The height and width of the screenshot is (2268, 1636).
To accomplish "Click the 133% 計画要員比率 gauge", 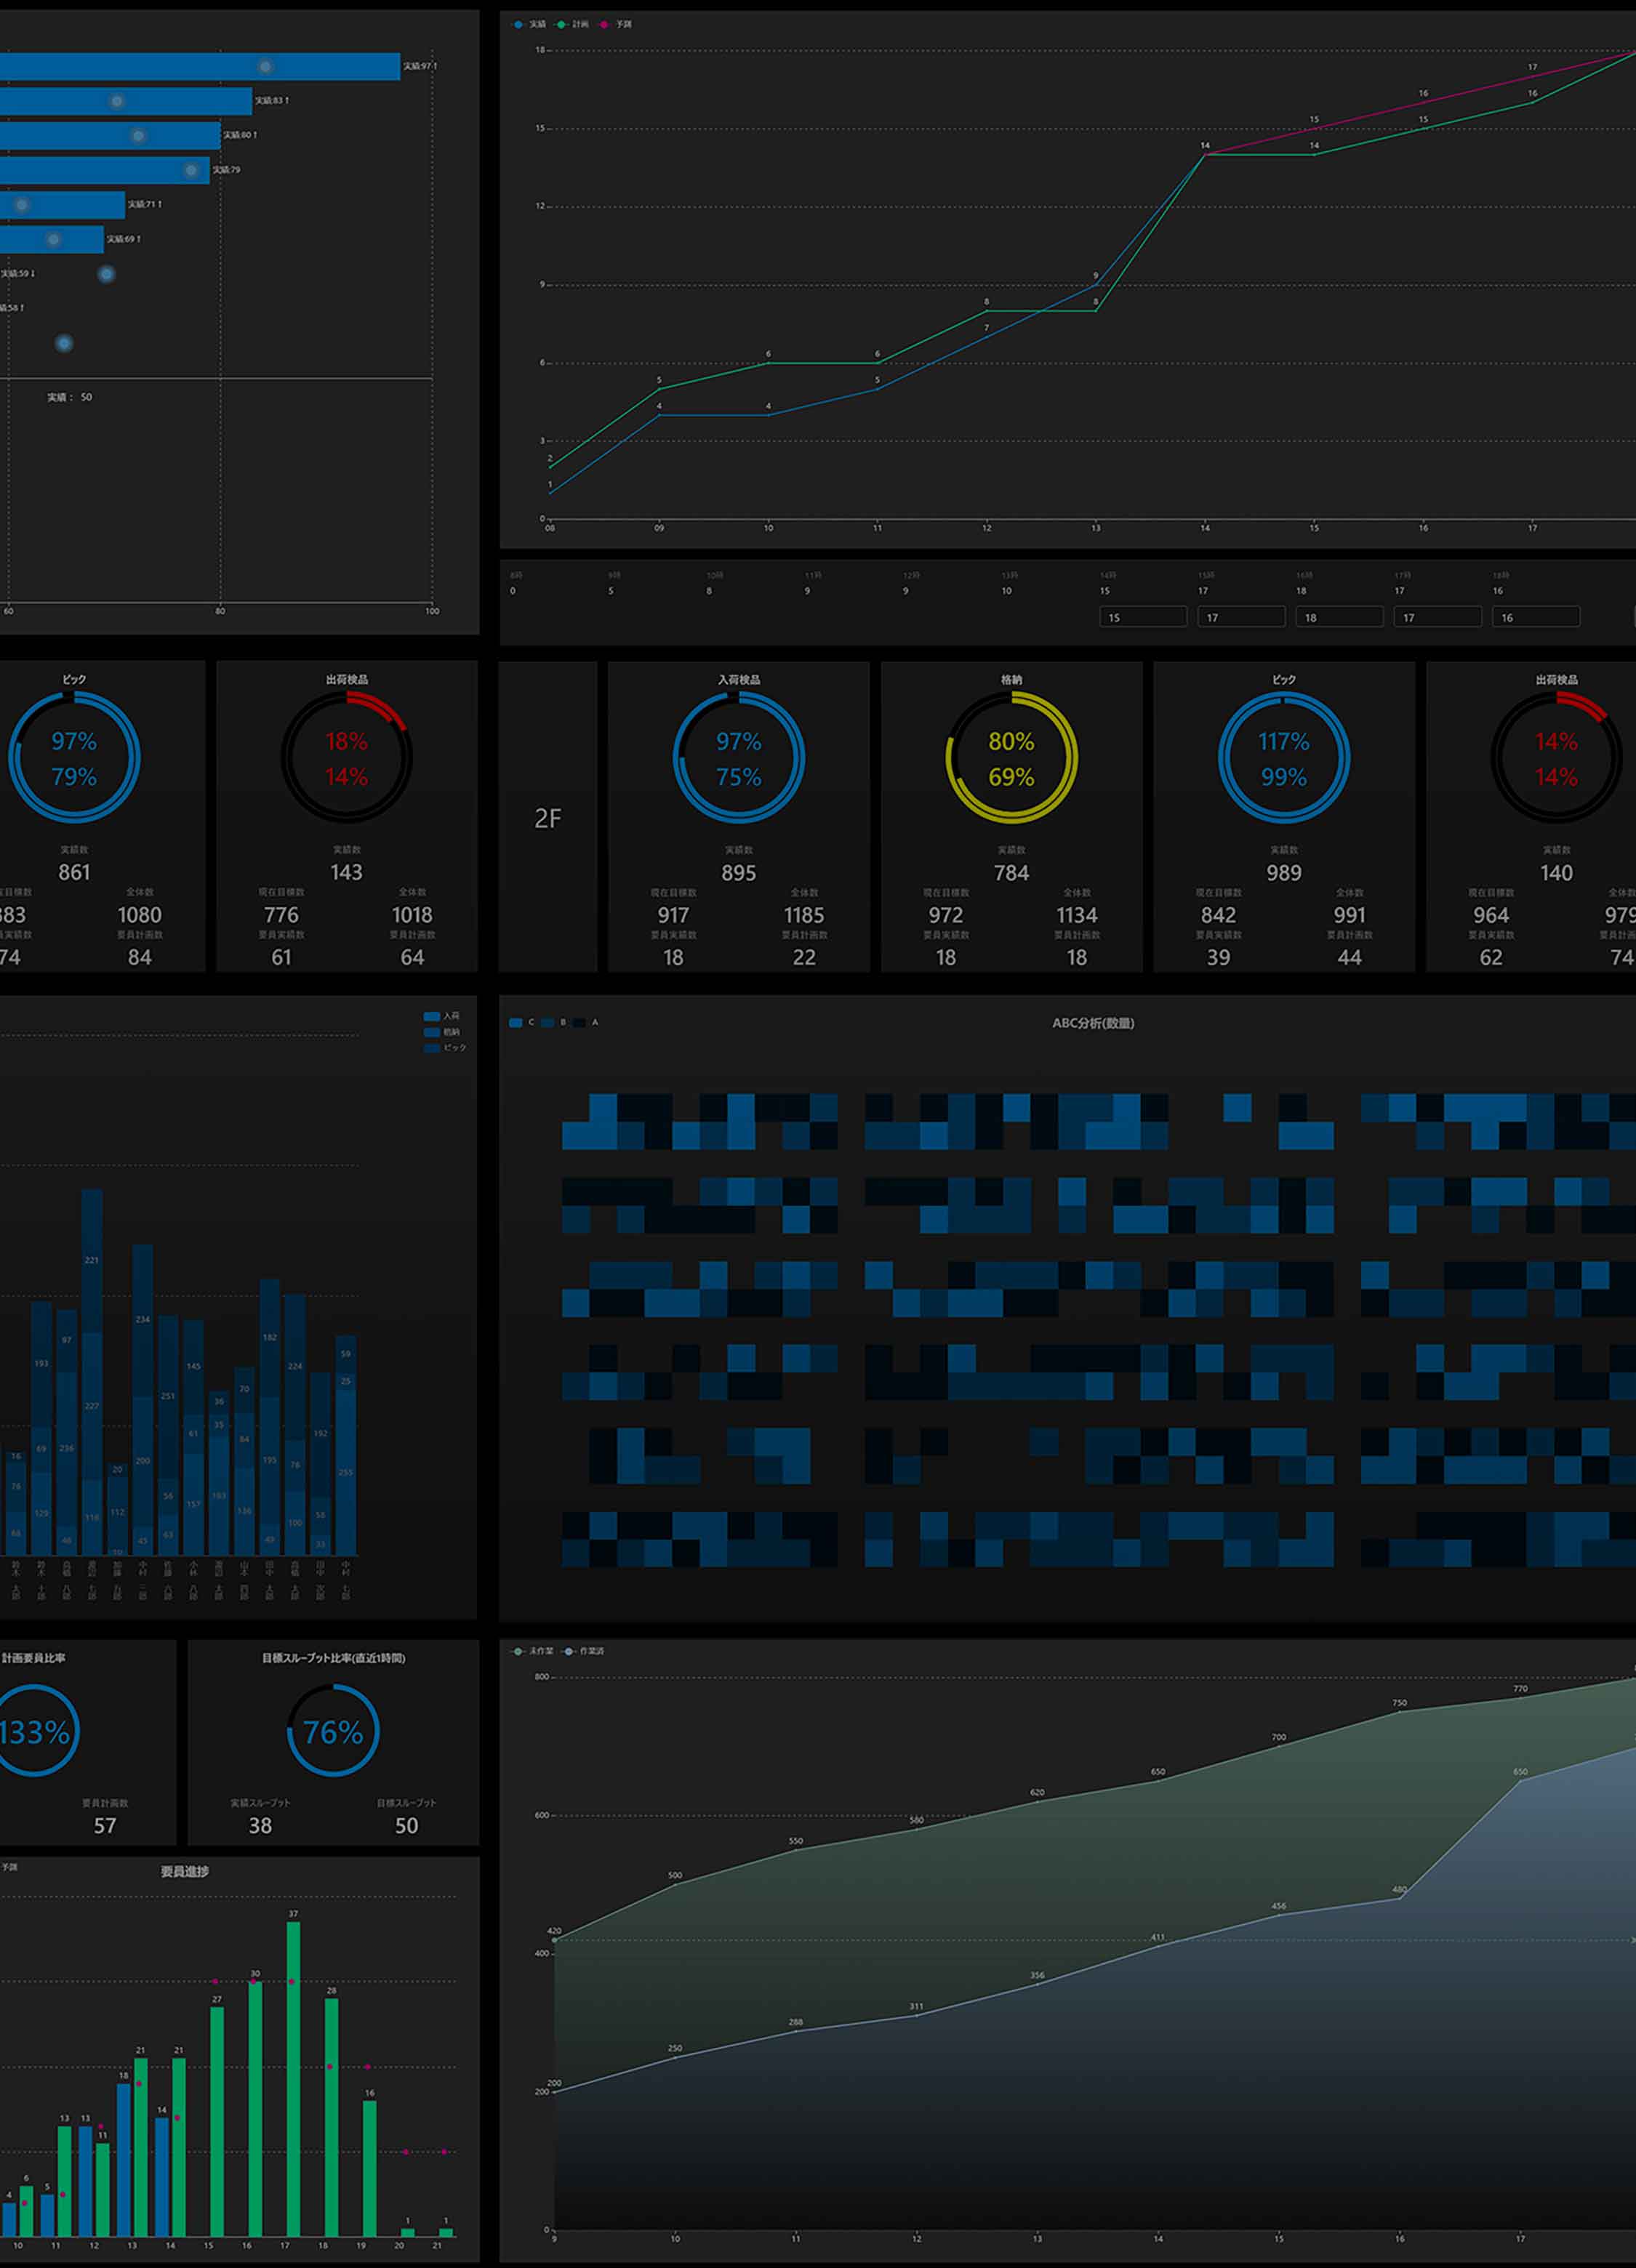I will point(35,1731).
